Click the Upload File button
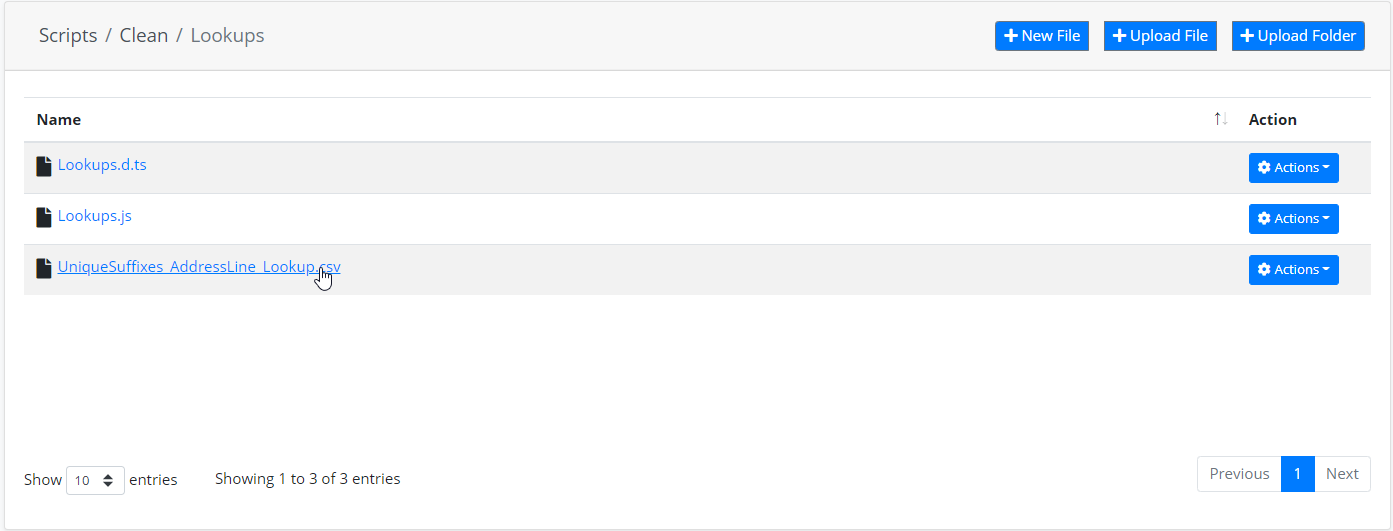Image resolution: width=1393 pixels, height=531 pixels. pyautogui.click(x=1160, y=36)
